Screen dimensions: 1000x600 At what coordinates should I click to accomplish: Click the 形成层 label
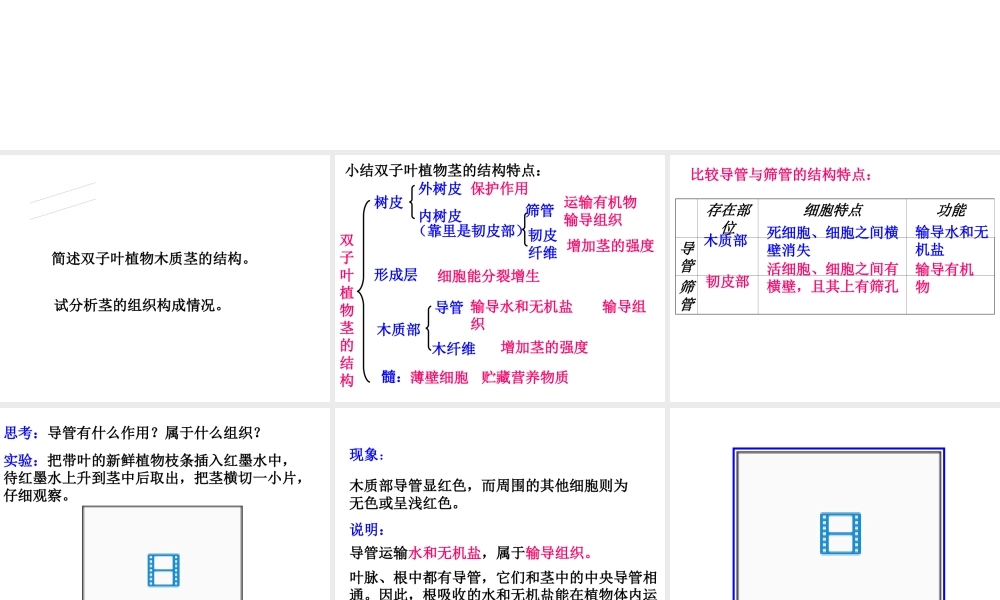tap(395, 275)
